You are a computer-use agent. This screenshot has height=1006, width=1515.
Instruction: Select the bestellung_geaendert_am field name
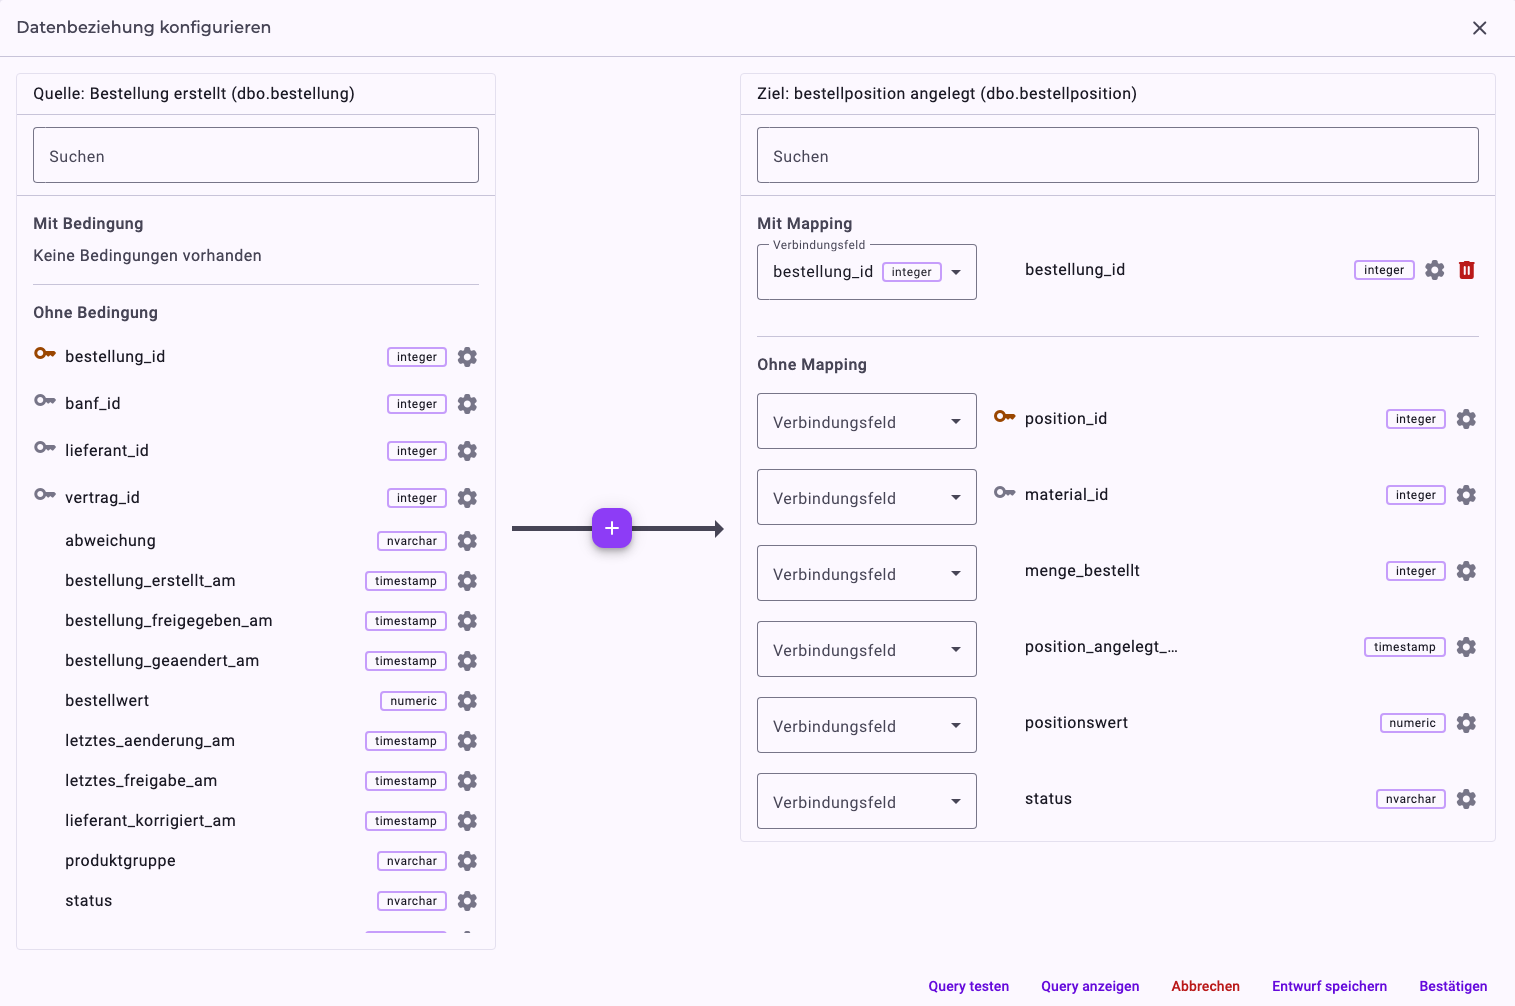(x=162, y=661)
